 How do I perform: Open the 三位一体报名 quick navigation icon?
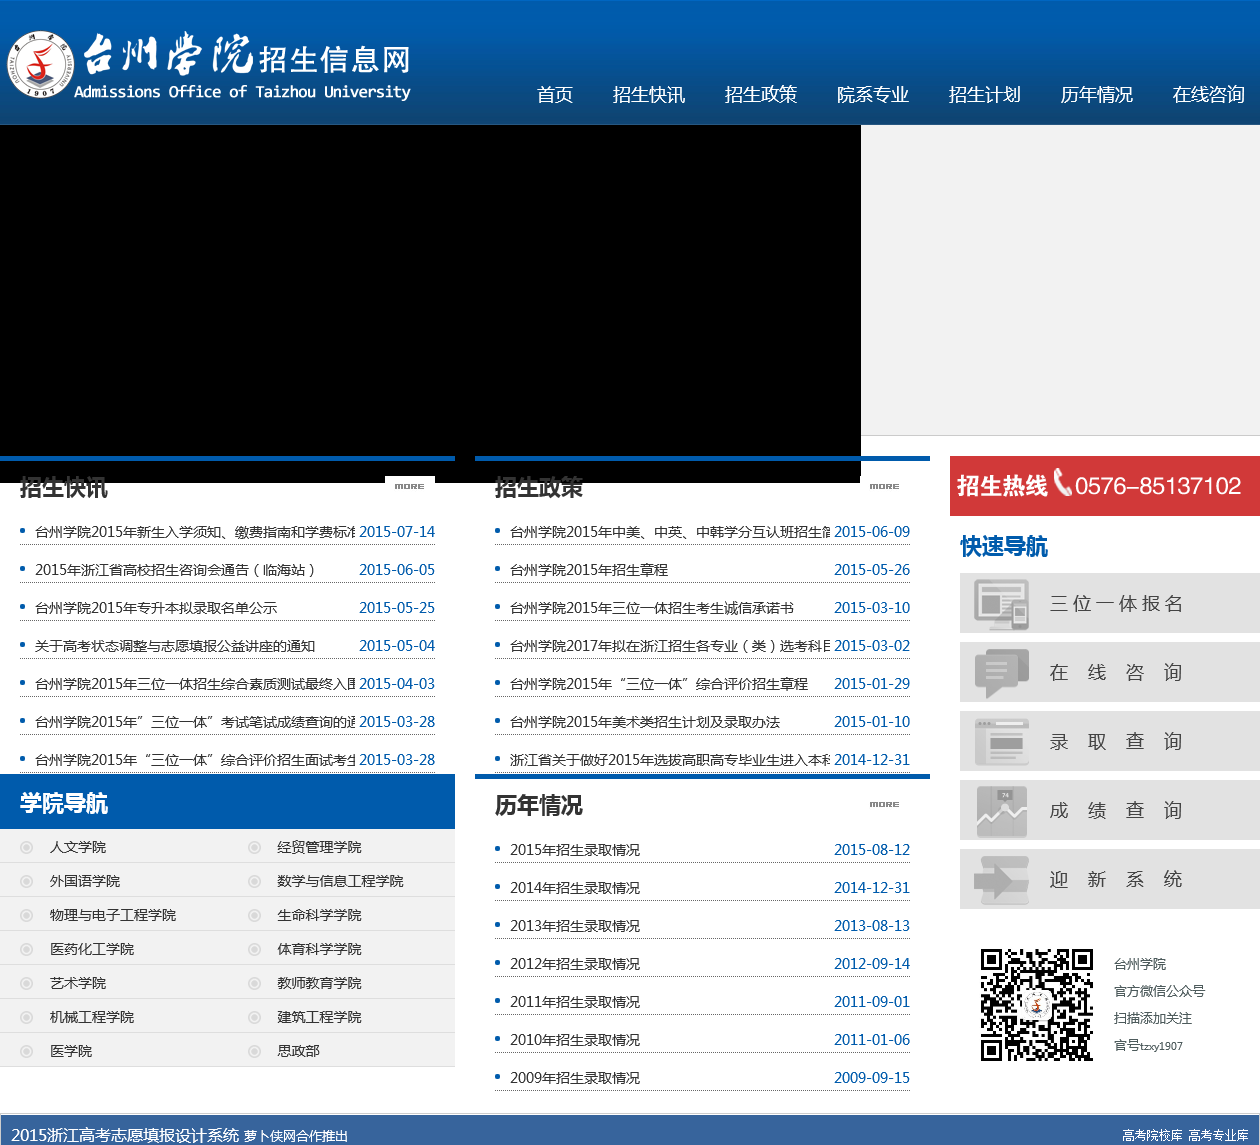pos(1001,603)
